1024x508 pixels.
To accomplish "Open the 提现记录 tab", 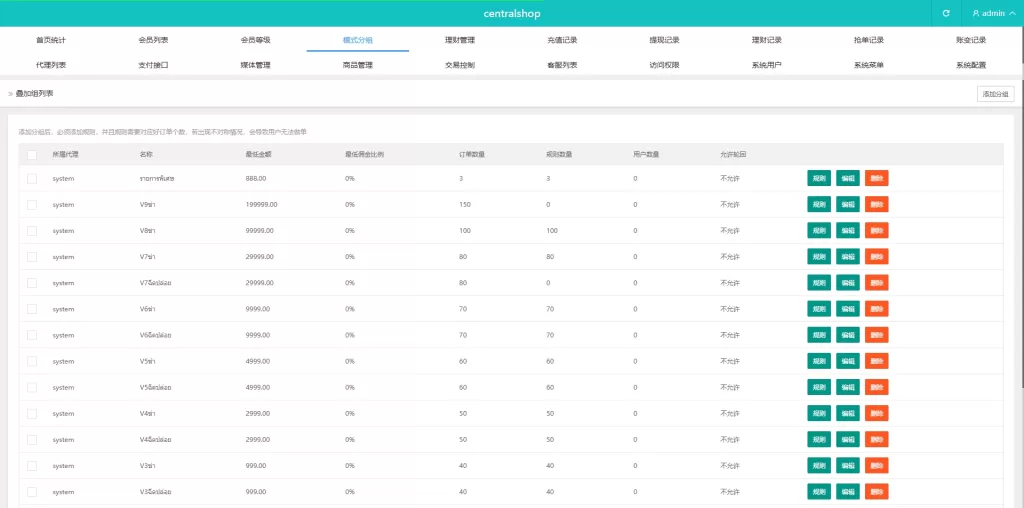I will (664, 40).
